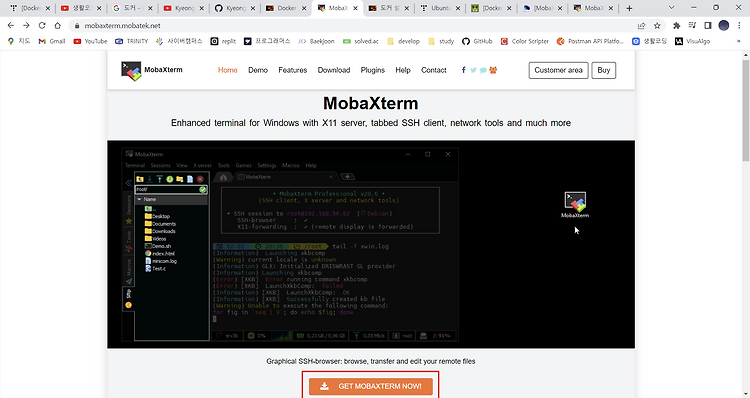Go forward with the browser forward arrow

click(x=26, y=25)
